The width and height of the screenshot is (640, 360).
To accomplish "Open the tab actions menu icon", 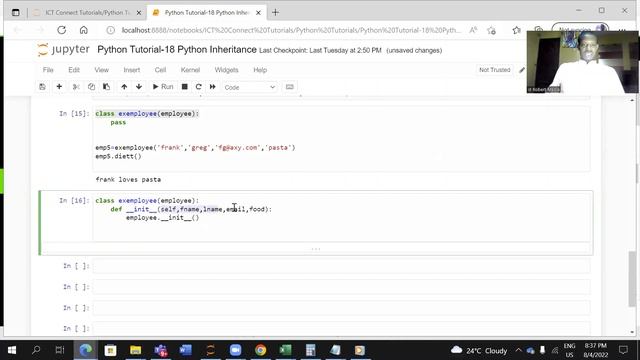I will pos(16,13).
